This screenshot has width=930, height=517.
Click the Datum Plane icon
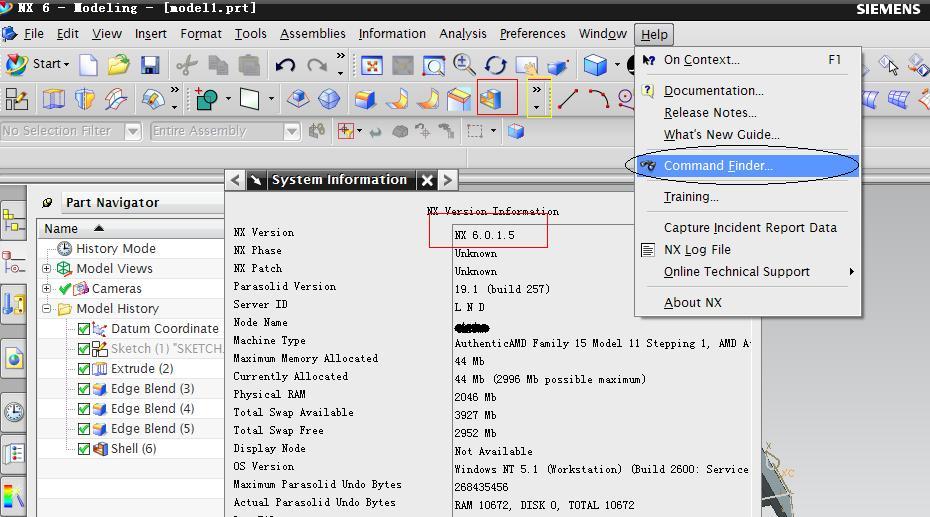pyautogui.click(x=249, y=99)
